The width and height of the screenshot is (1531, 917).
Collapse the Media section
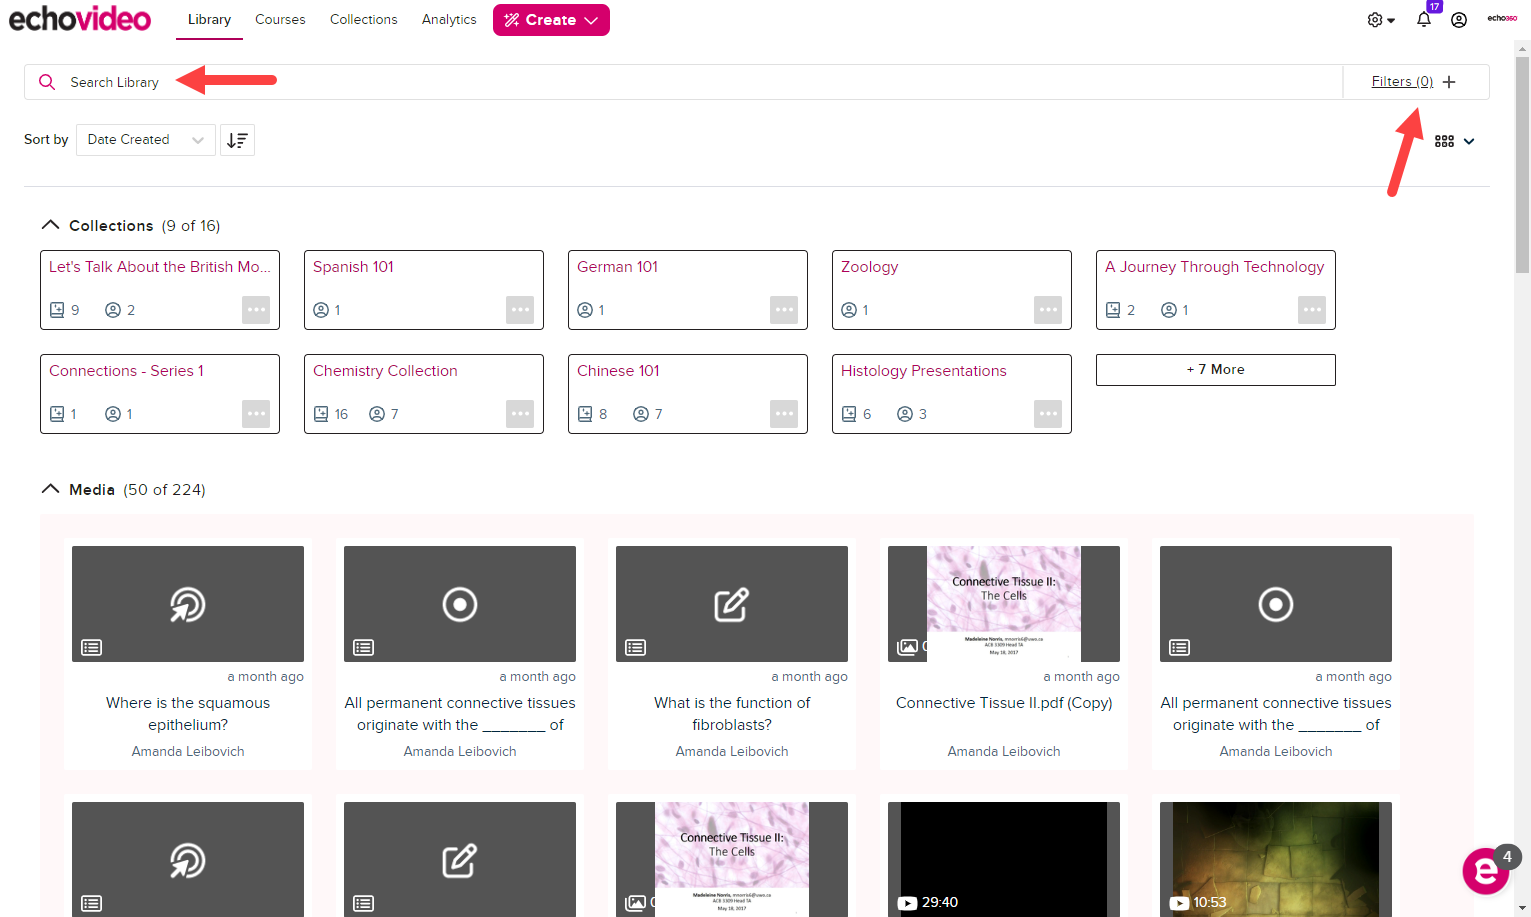[50, 488]
